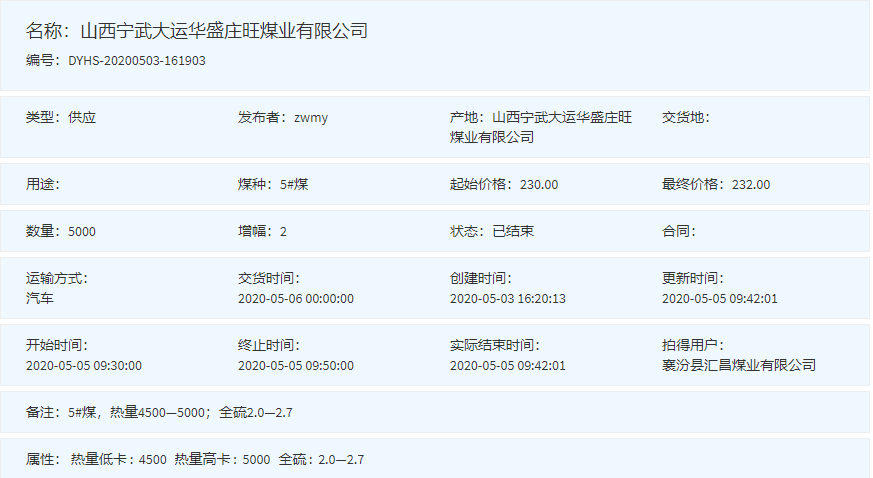The height and width of the screenshot is (478, 873).
Task: Click the attribute 热量高卡 value 5000
Action: [x=256, y=460]
